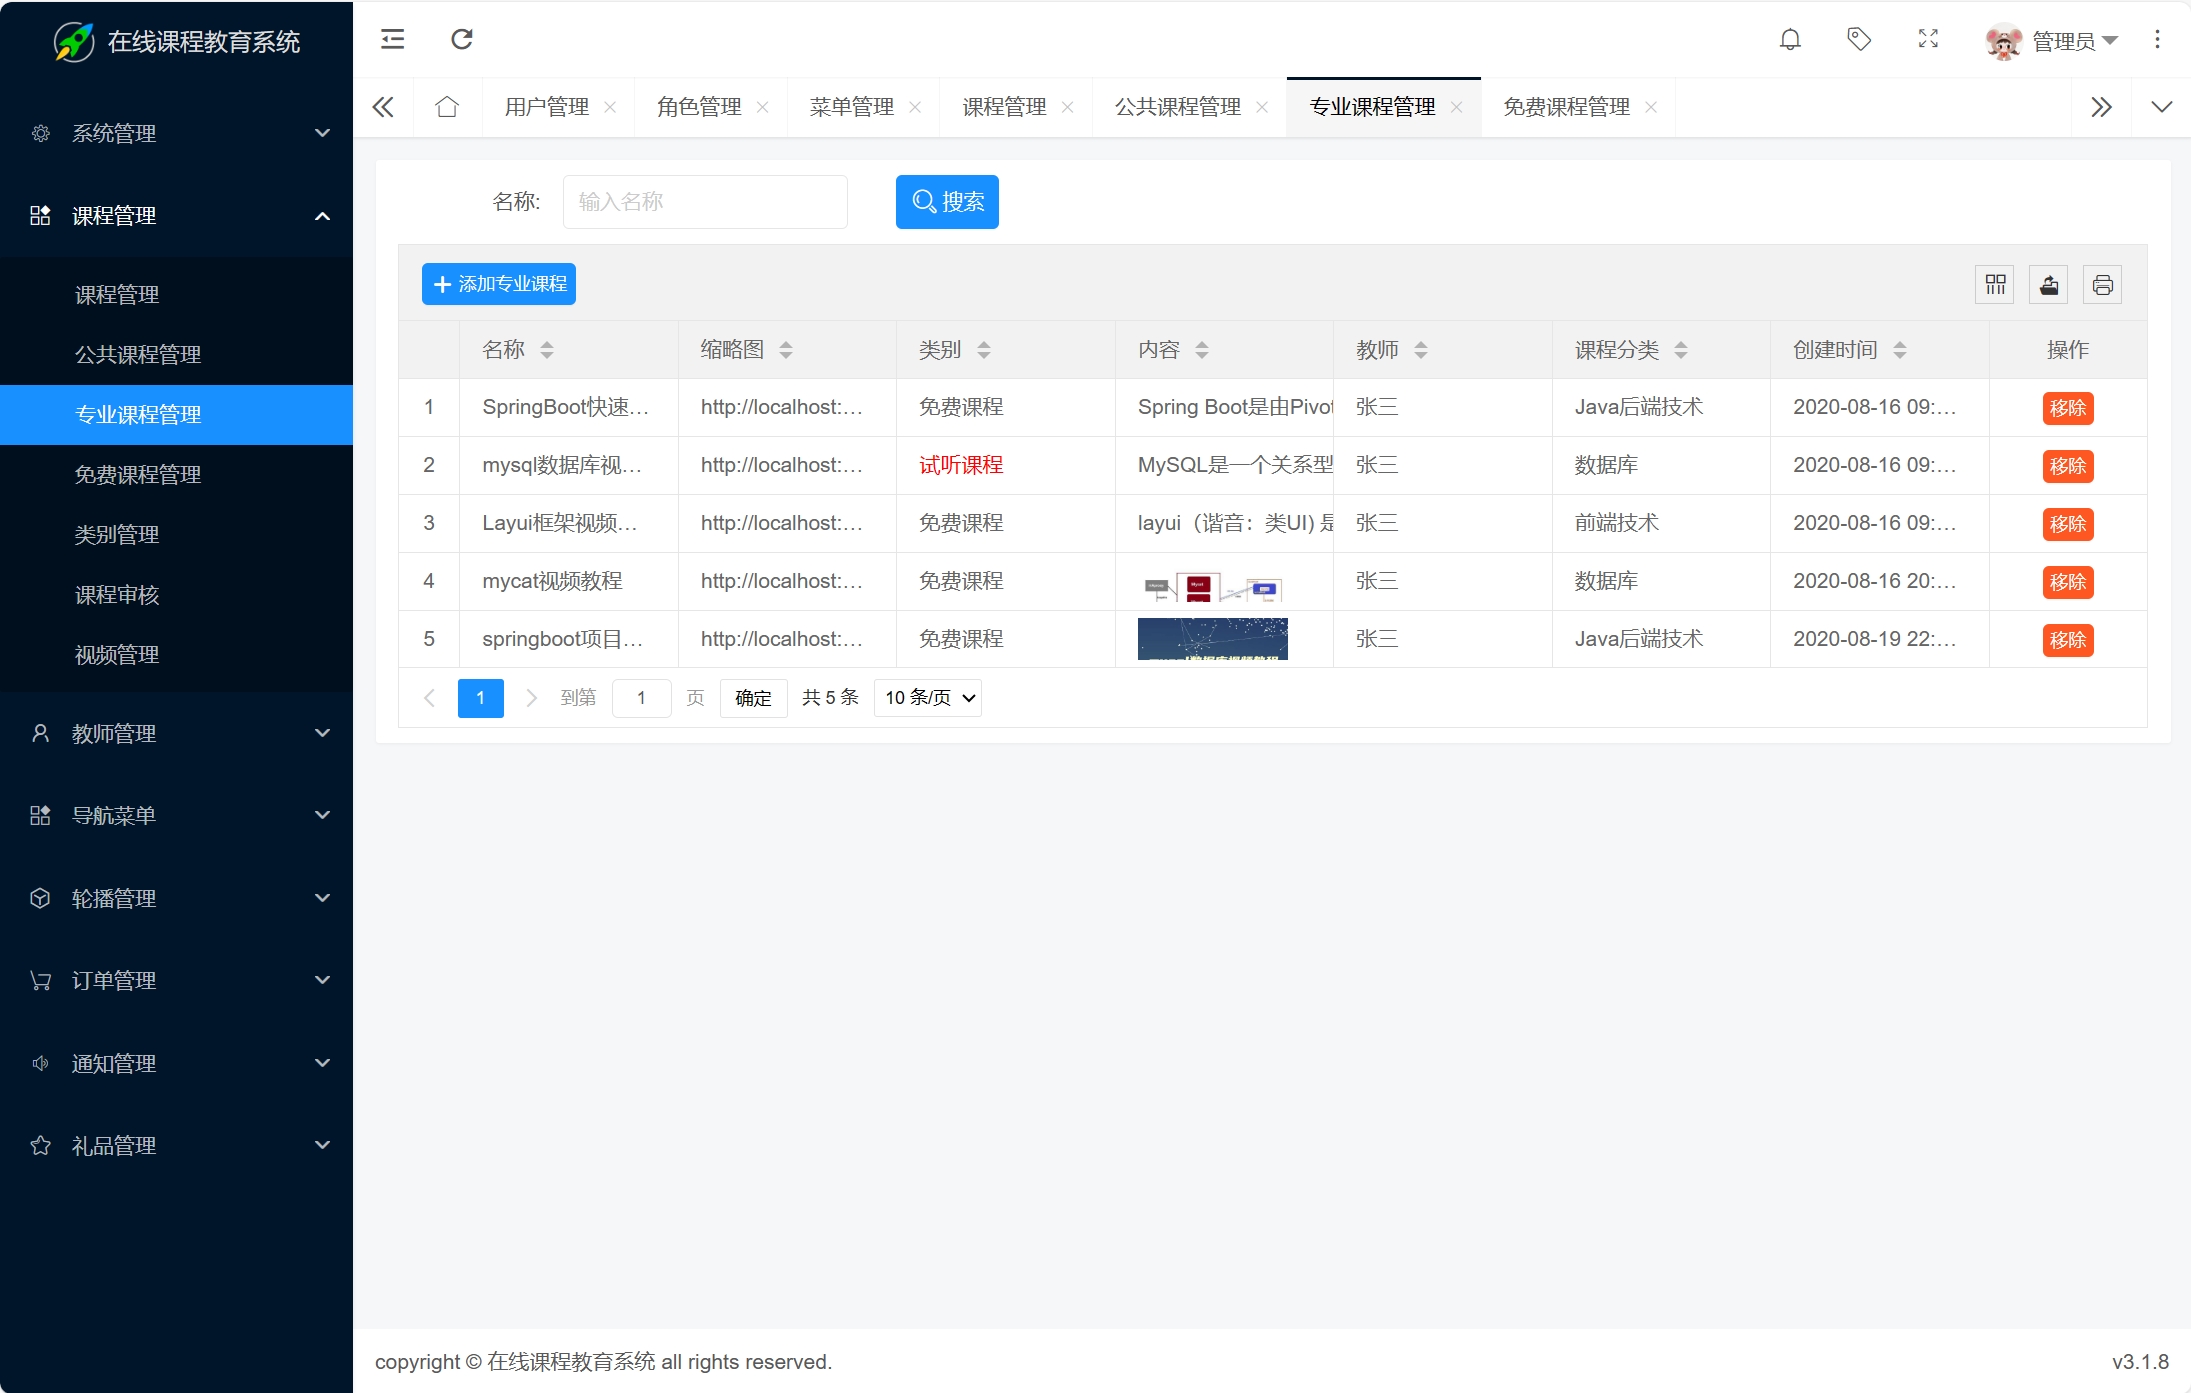
Task: Click 添加专业课程 button
Action: 499,285
